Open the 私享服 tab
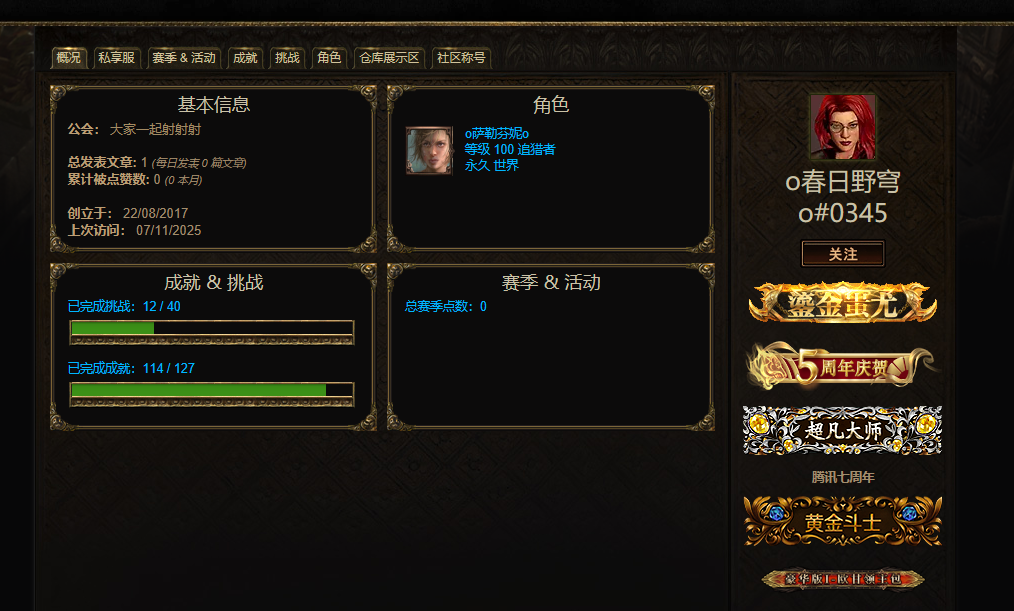Screen dimensions: 1014x611 [x=116, y=58]
